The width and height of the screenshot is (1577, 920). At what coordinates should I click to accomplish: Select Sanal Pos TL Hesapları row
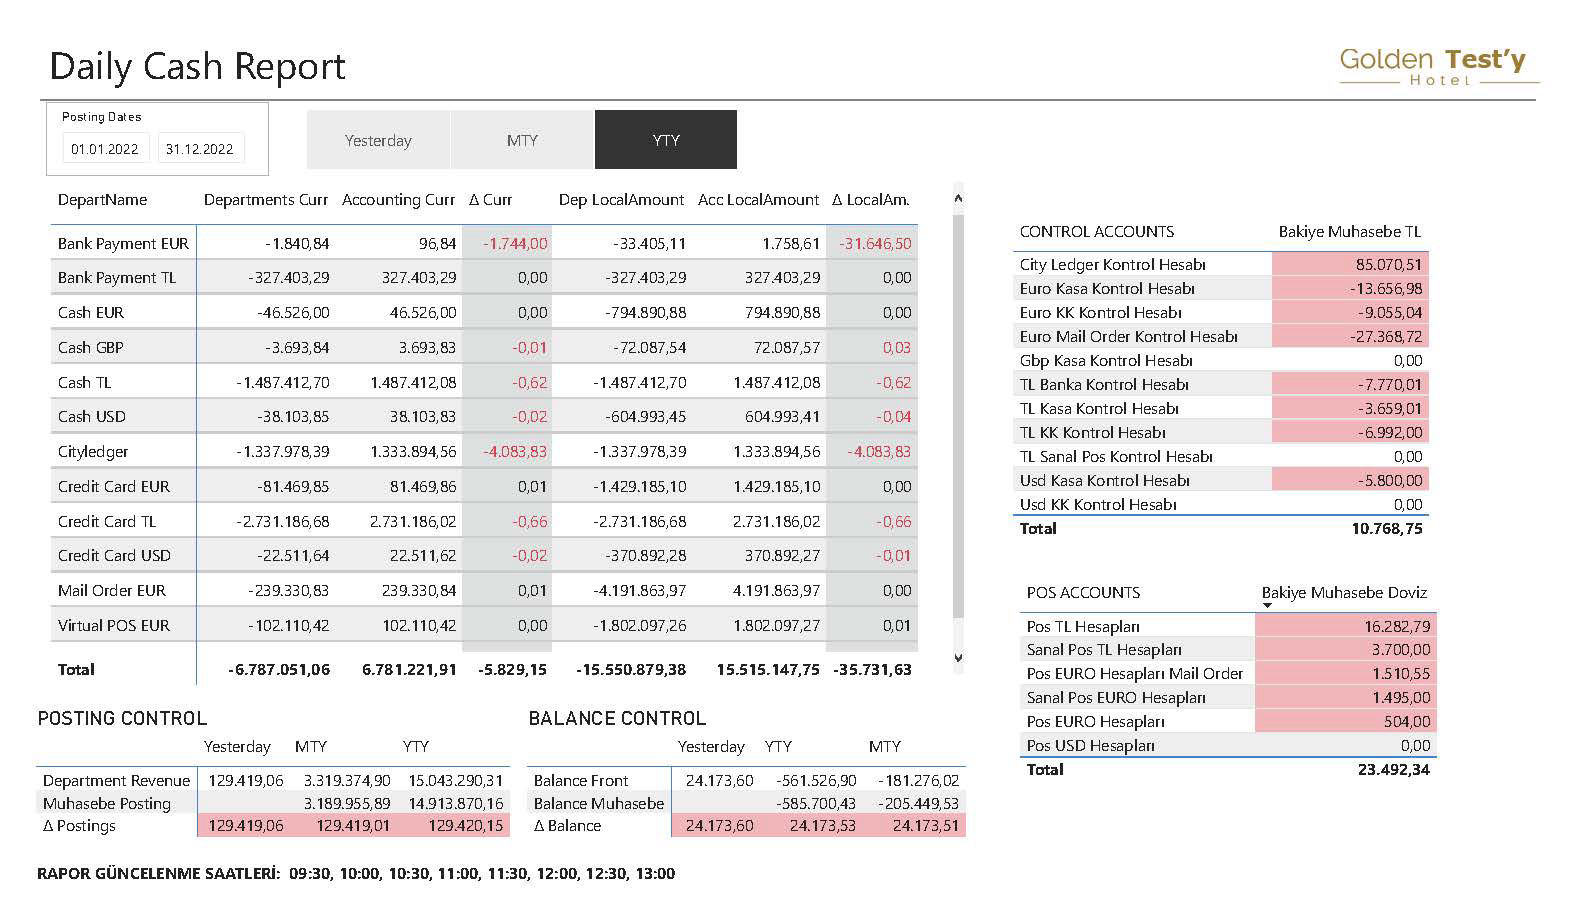[x=1229, y=650]
